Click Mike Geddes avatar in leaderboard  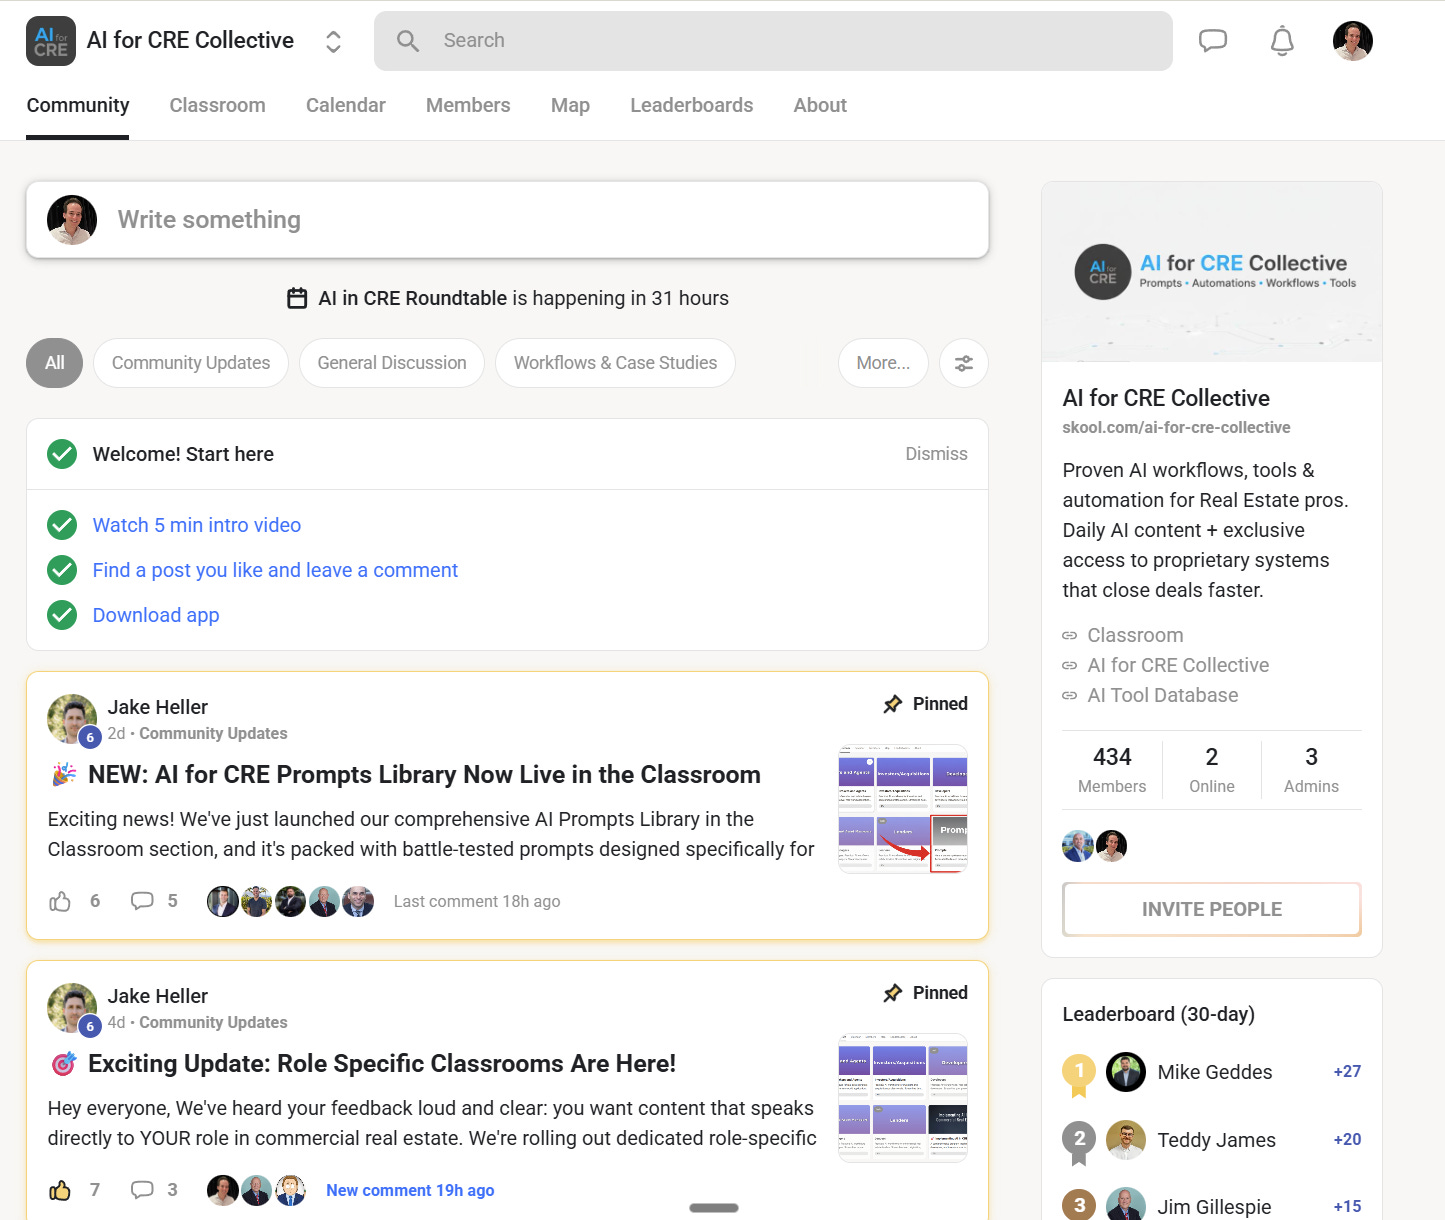click(x=1126, y=1072)
